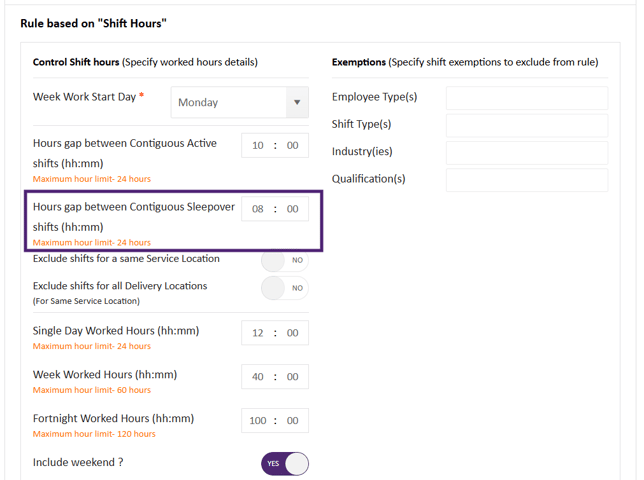
Task: Toggle Exclude shifts for a same Service Location
Action: click(284, 260)
